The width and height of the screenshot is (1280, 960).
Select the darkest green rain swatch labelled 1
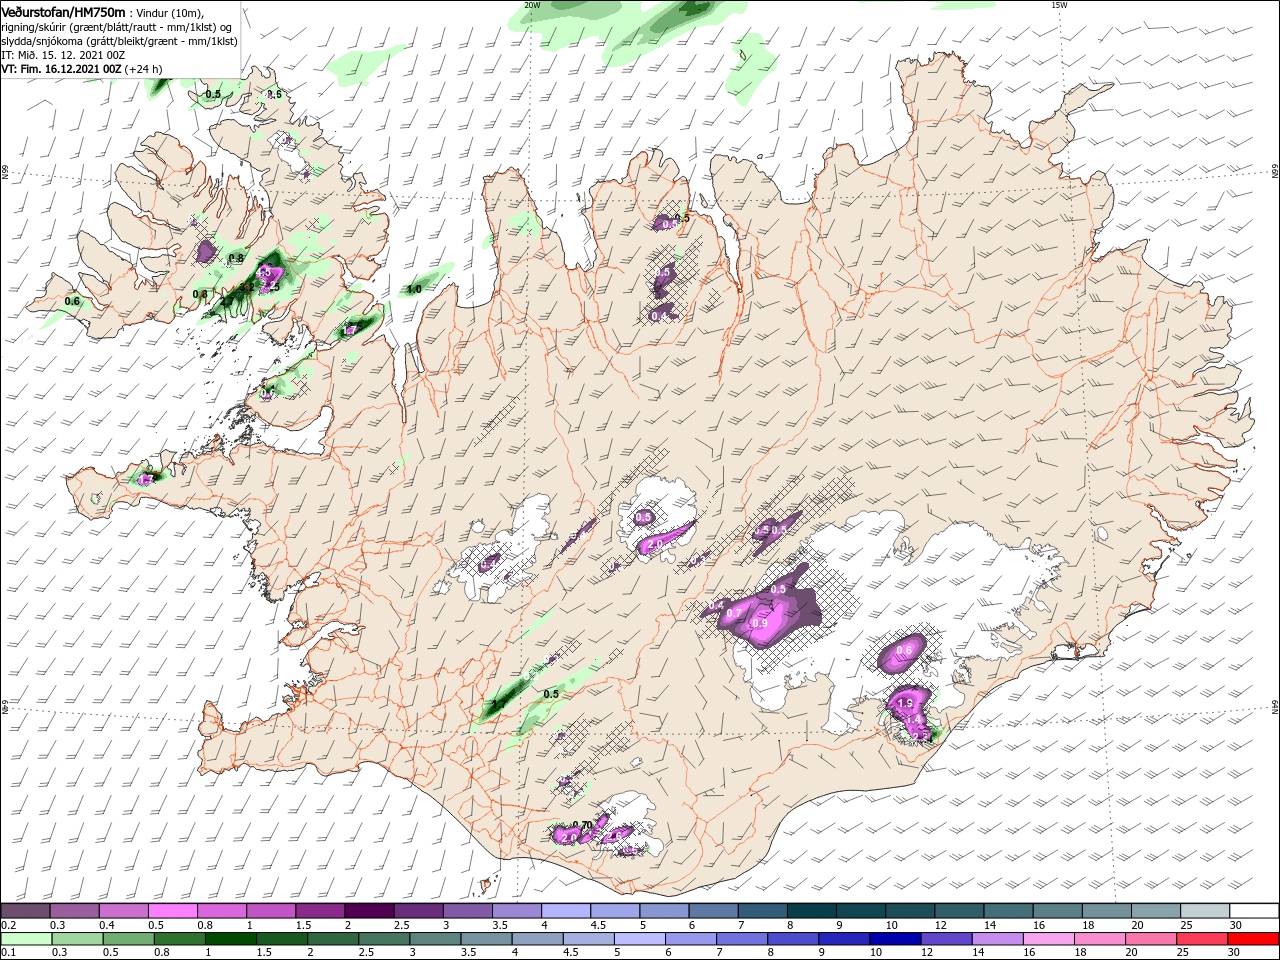230,939
